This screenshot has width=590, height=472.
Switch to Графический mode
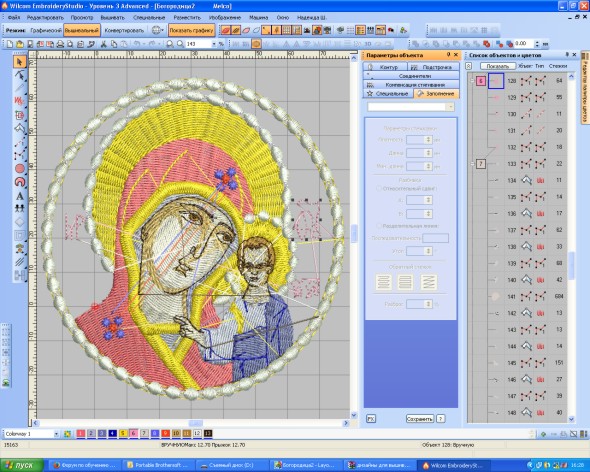[x=46, y=30]
